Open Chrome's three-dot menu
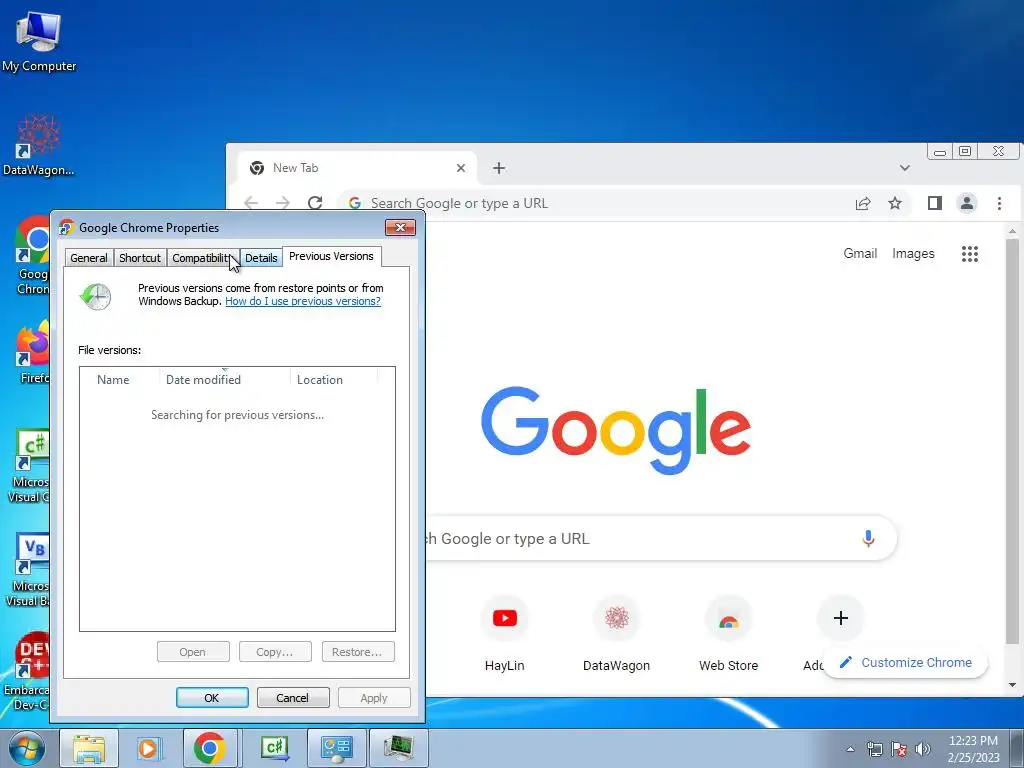The height and width of the screenshot is (768, 1024). [x=999, y=203]
